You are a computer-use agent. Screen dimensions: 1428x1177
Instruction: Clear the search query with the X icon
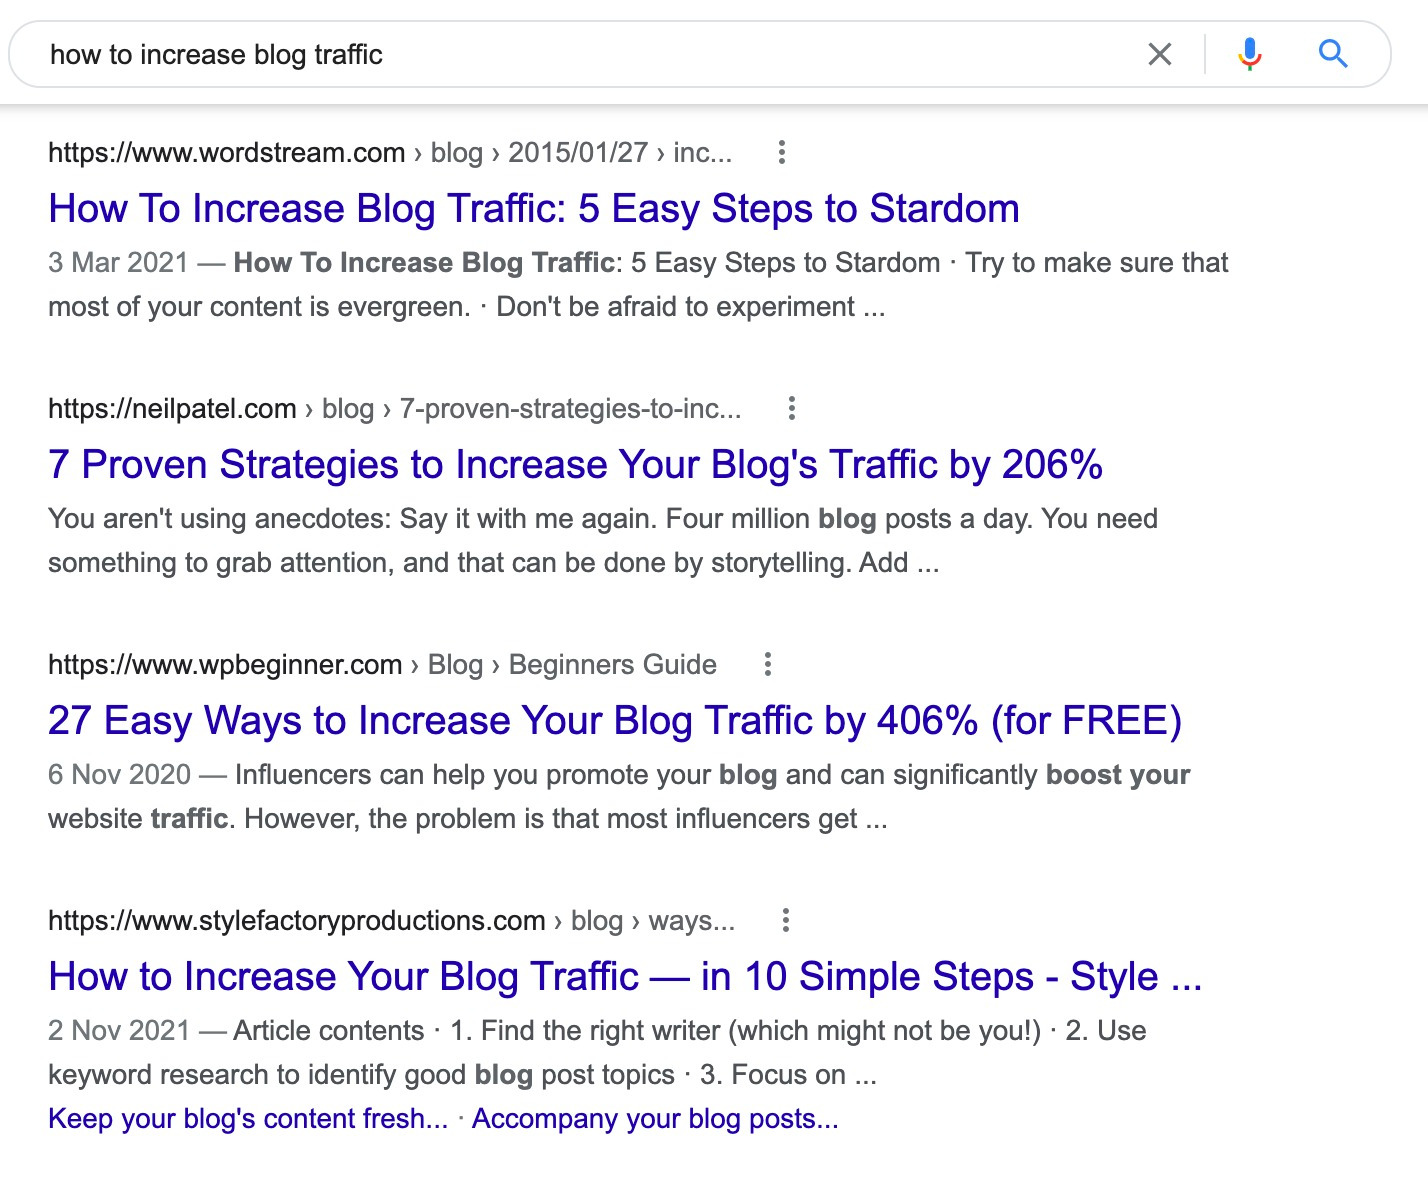pyautogui.click(x=1160, y=54)
